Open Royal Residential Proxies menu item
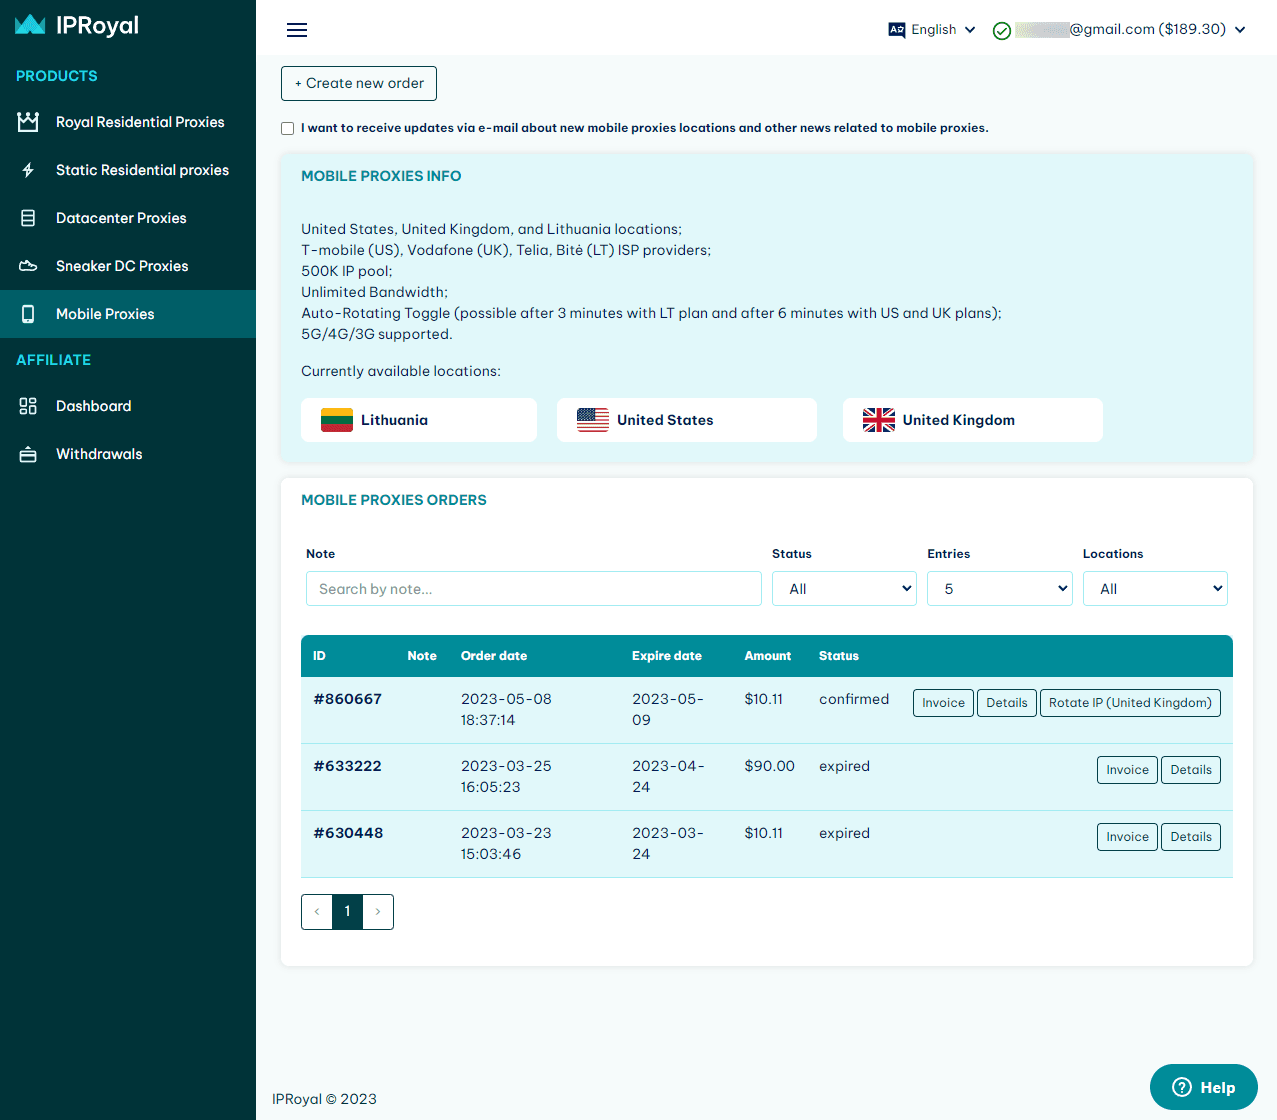The height and width of the screenshot is (1120, 1277). click(128, 122)
